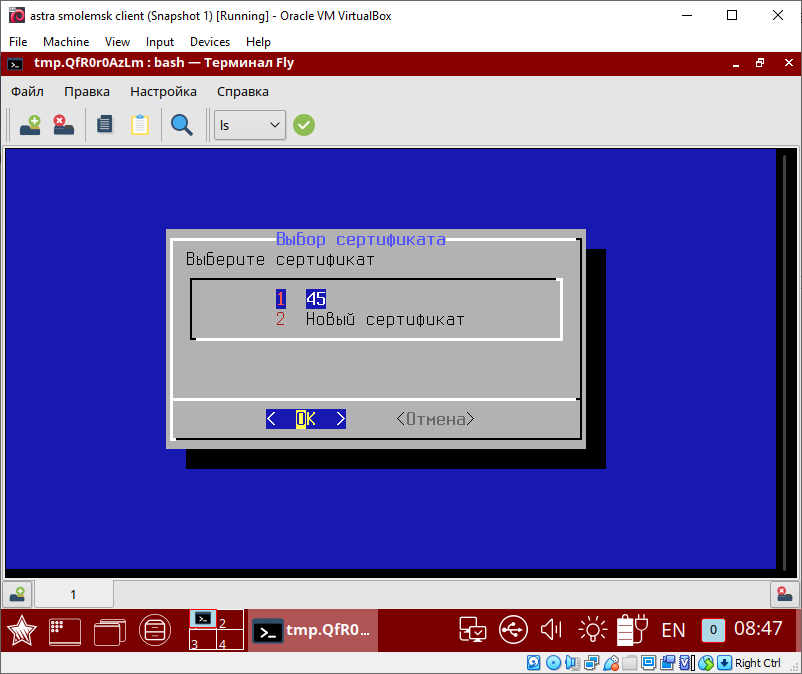Expand the 'ls' command combo box
This screenshot has height=674, width=802.
click(250, 125)
